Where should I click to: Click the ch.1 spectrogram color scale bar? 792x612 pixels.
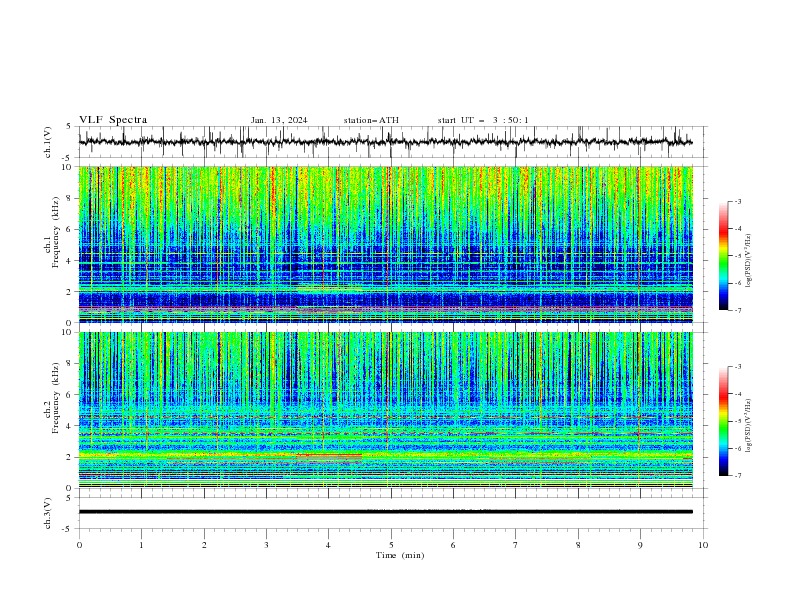[x=723, y=256]
